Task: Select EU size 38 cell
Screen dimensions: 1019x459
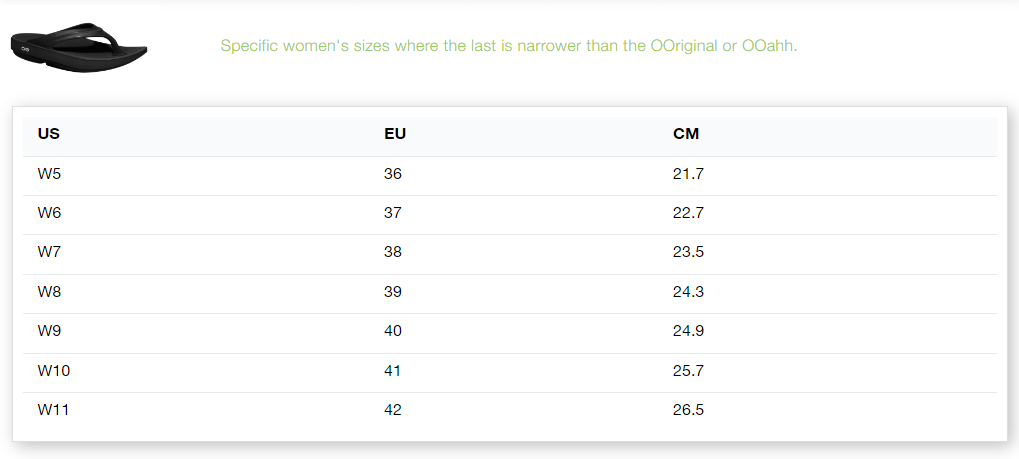Action: (393, 252)
